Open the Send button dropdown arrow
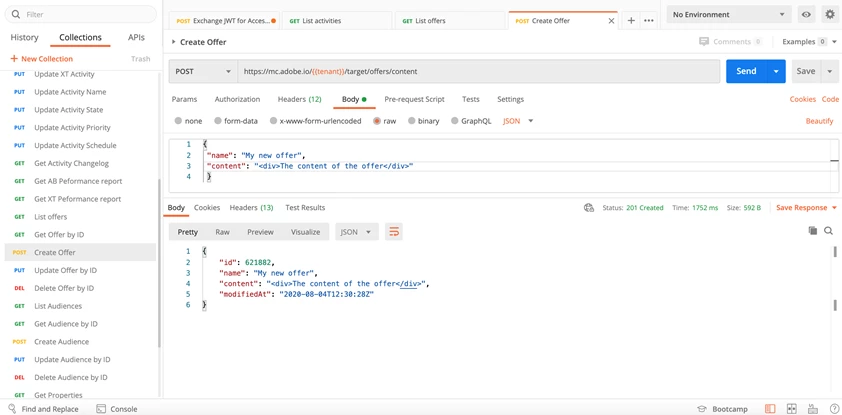The height and width of the screenshot is (415, 842). pyautogui.click(x=775, y=71)
